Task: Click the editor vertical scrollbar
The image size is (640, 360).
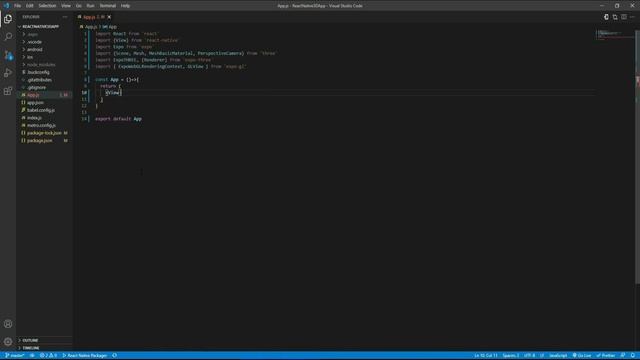Action: (638, 157)
